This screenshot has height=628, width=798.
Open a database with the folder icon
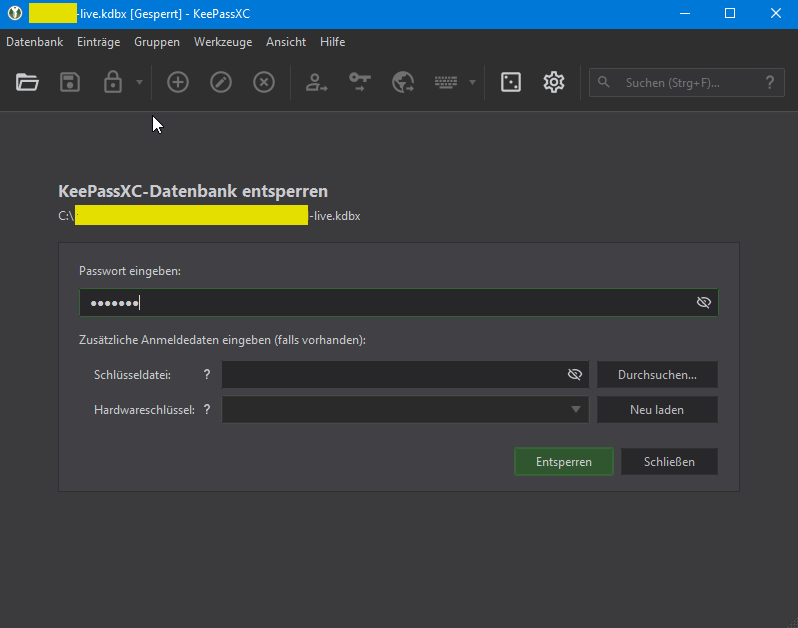pyautogui.click(x=27, y=82)
